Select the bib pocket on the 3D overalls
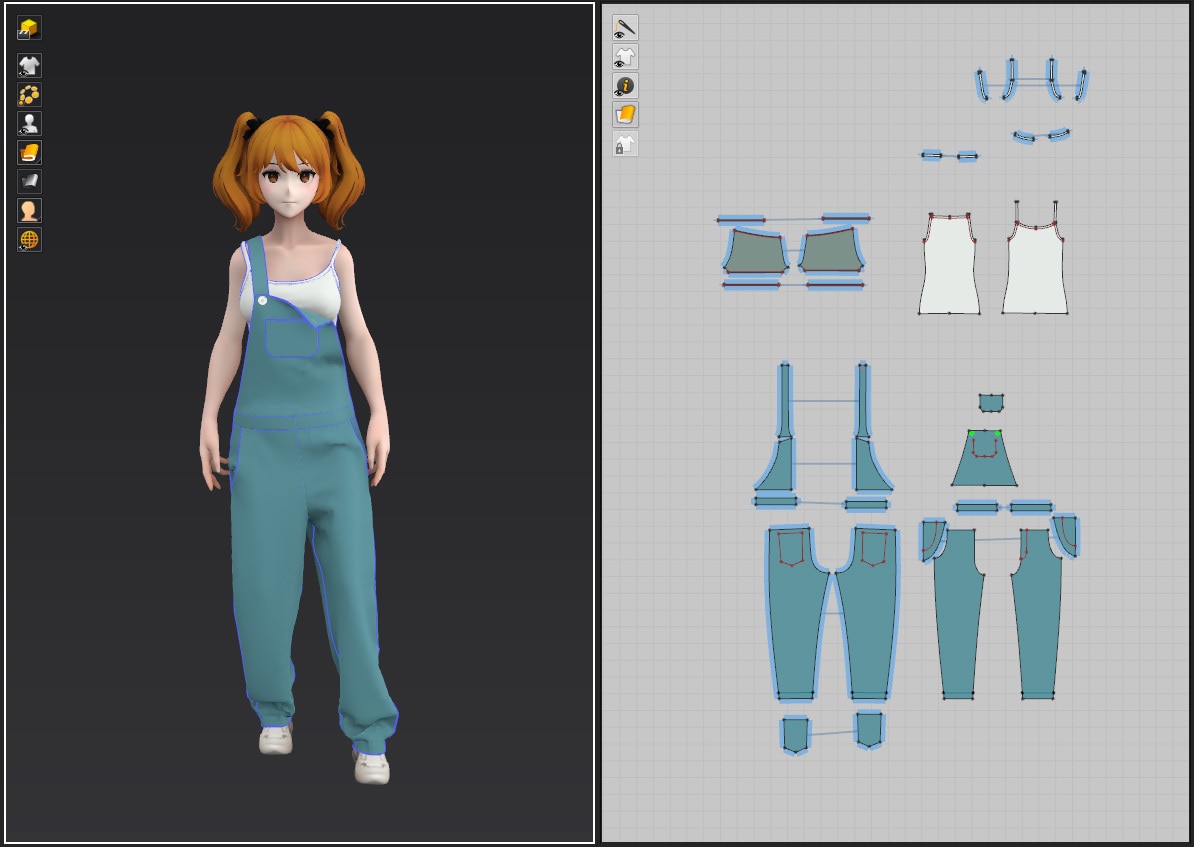This screenshot has width=1194, height=847. tap(292, 338)
